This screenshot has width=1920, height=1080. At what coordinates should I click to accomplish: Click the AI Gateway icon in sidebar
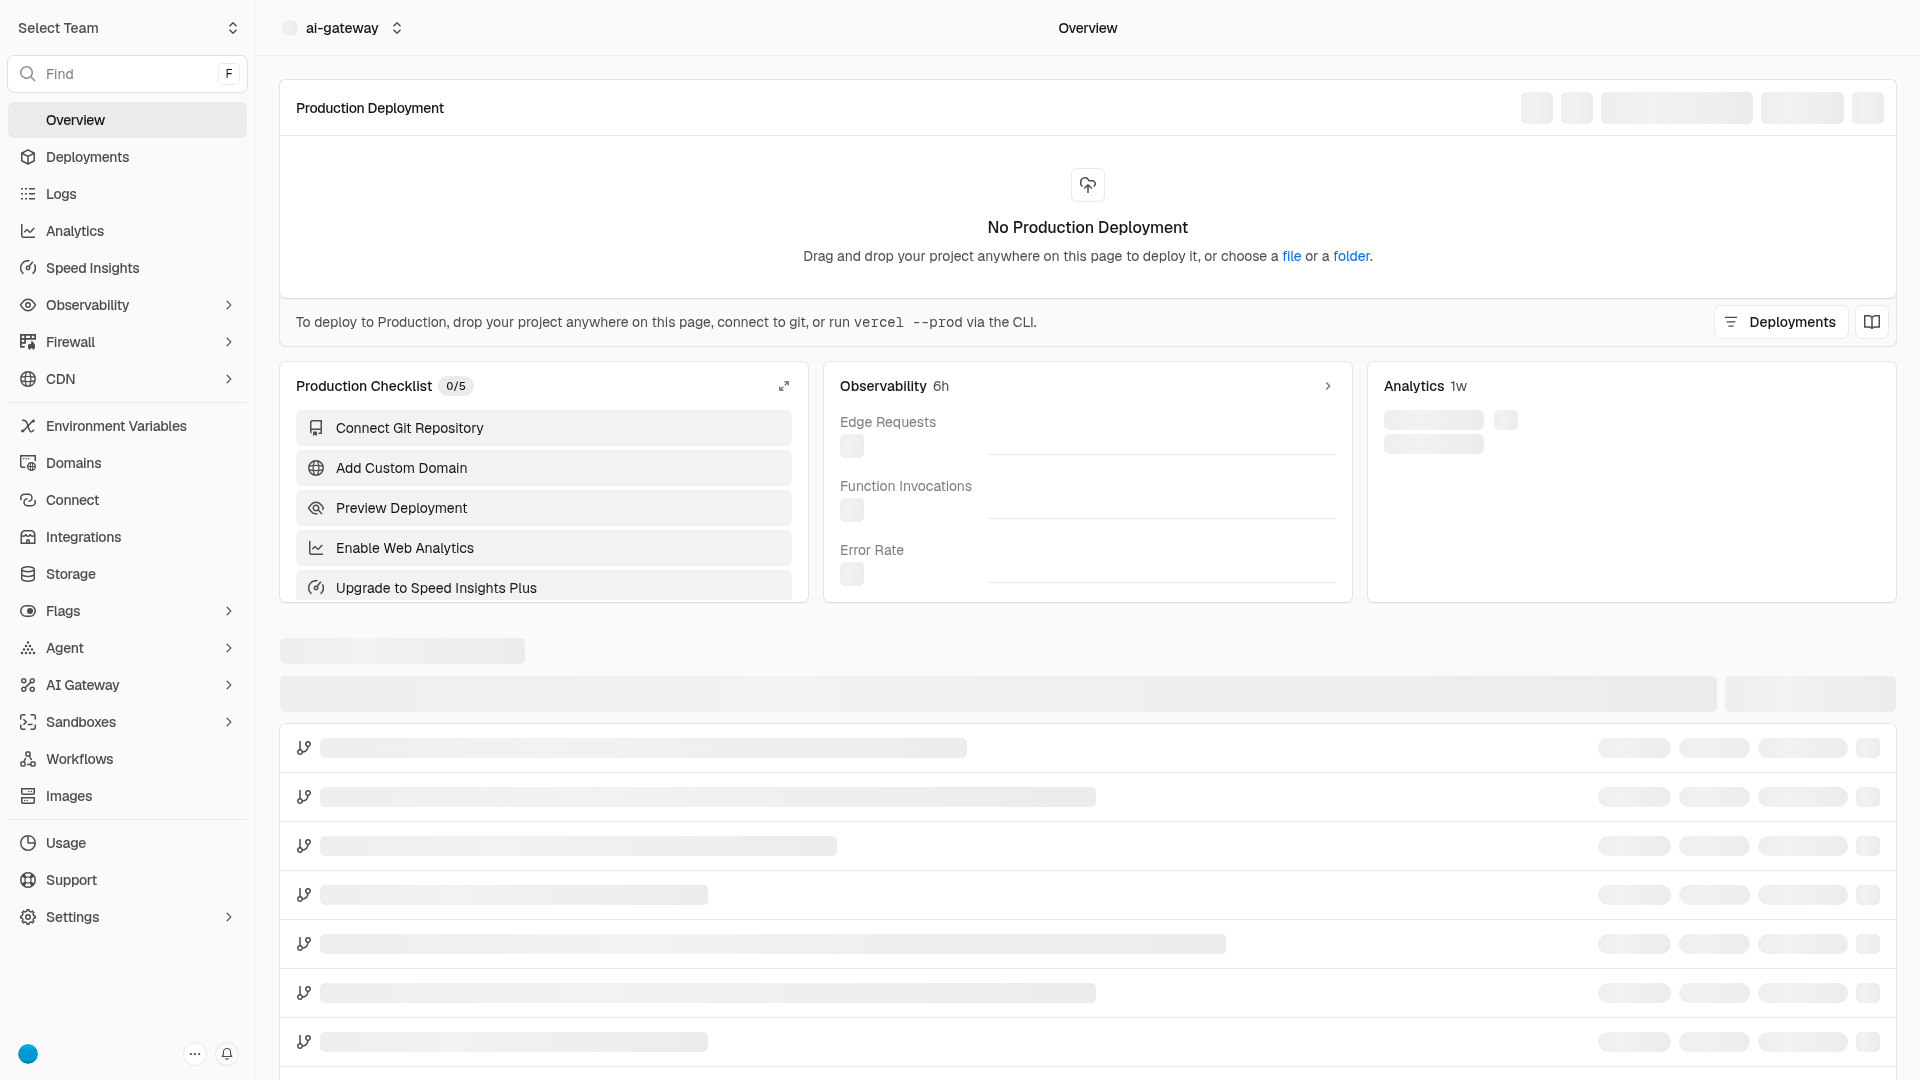tap(28, 685)
